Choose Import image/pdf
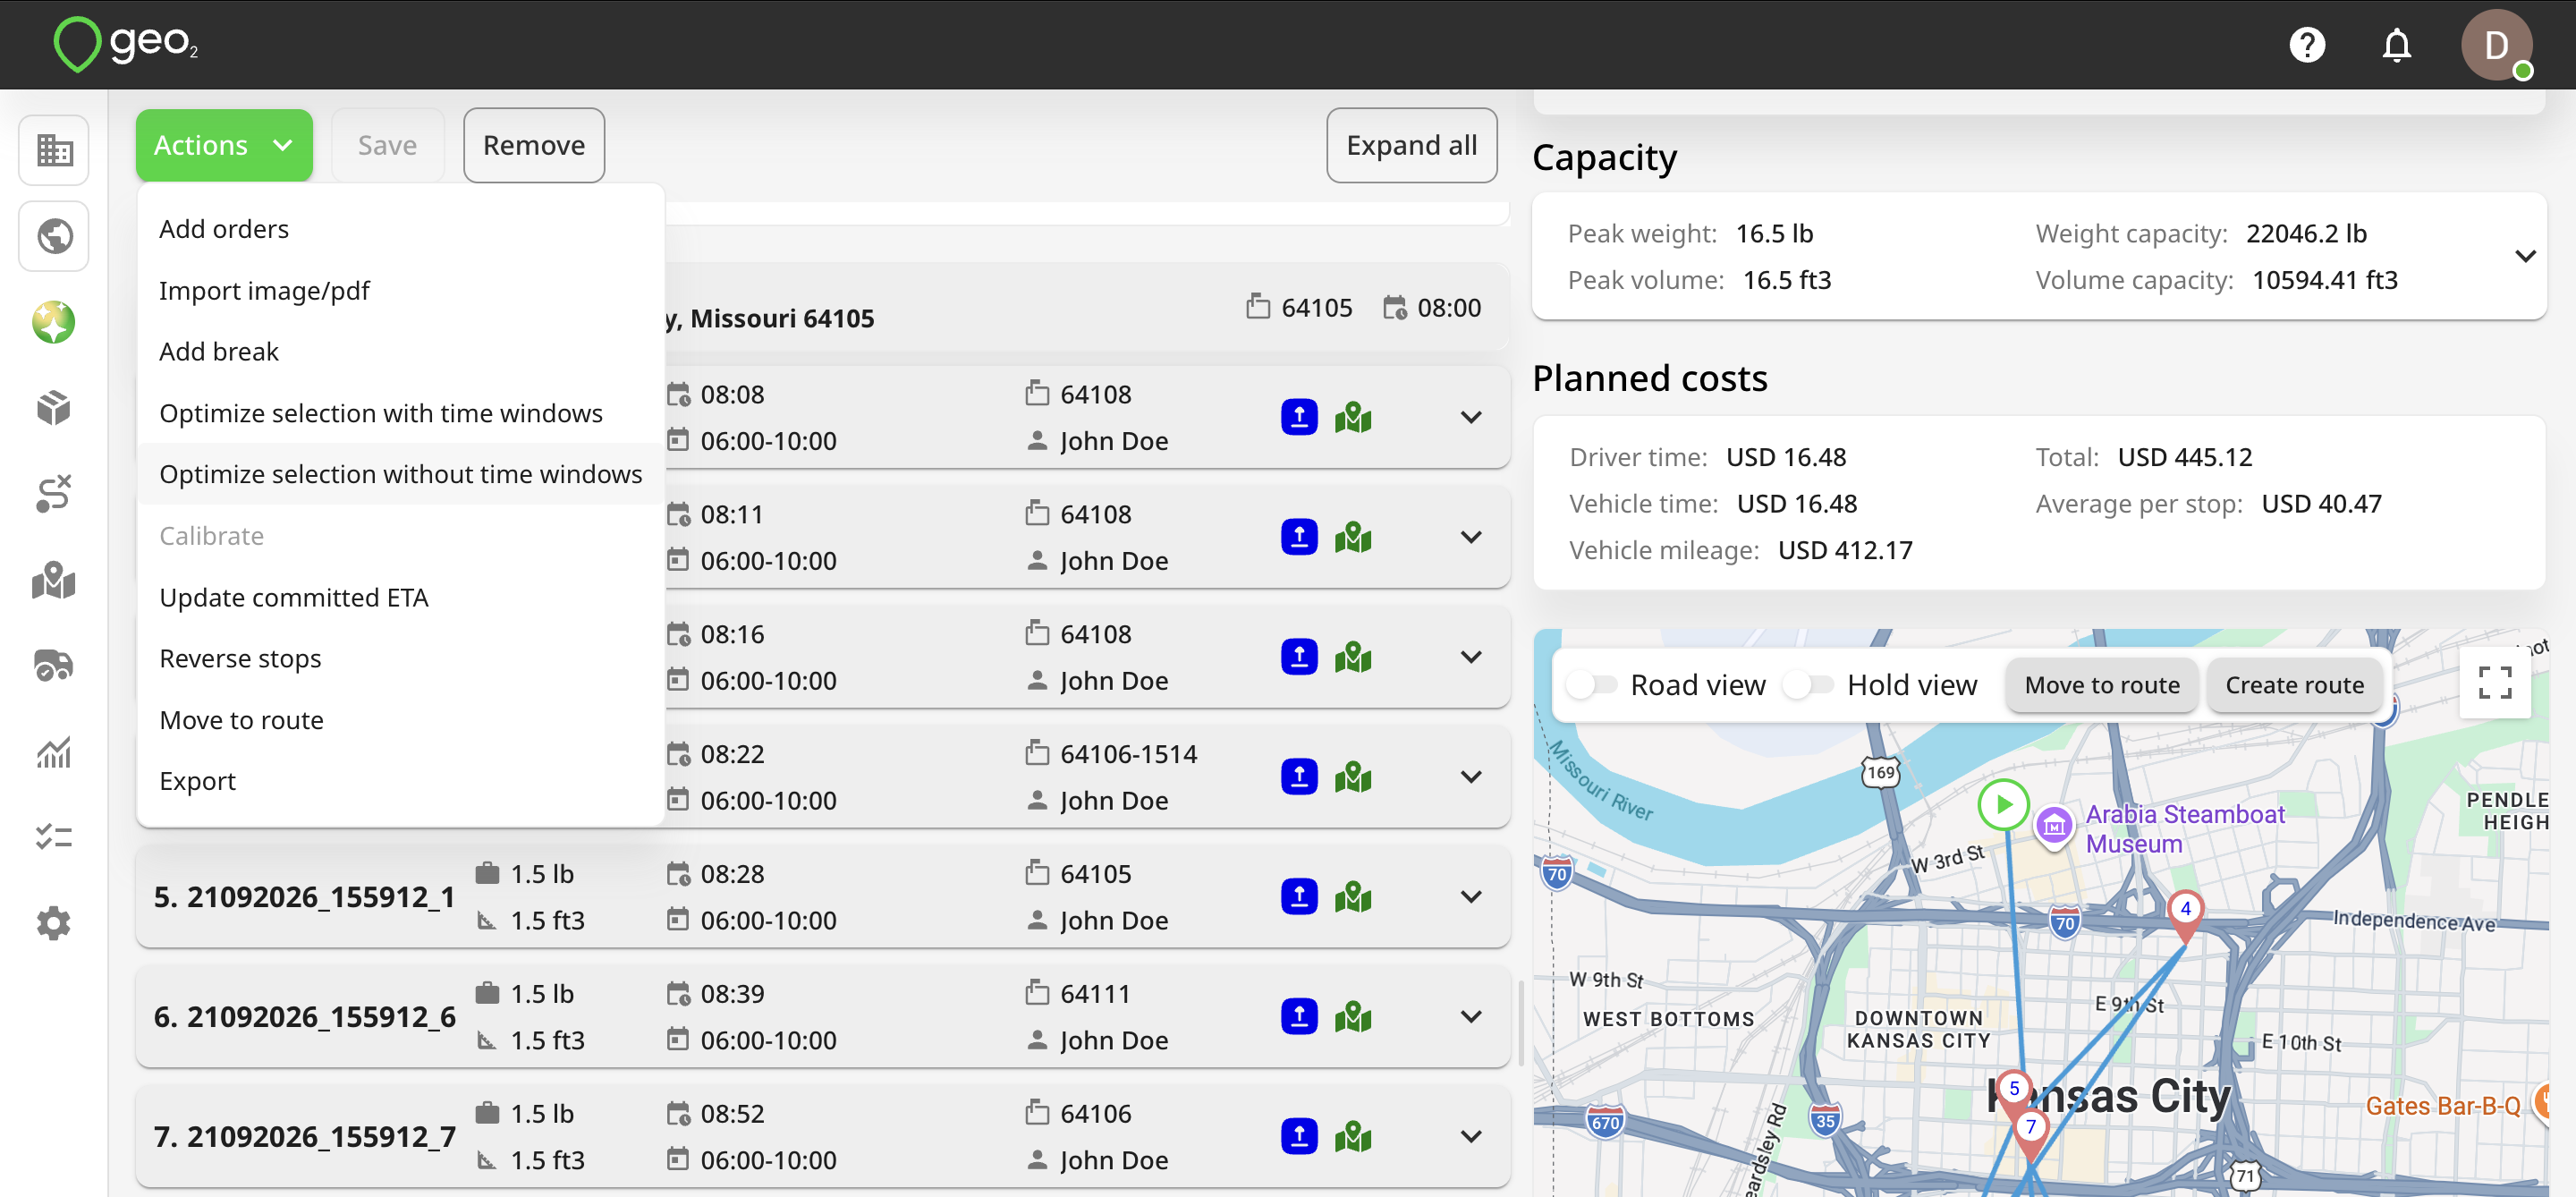This screenshot has width=2576, height=1197. click(x=400, y=291)
